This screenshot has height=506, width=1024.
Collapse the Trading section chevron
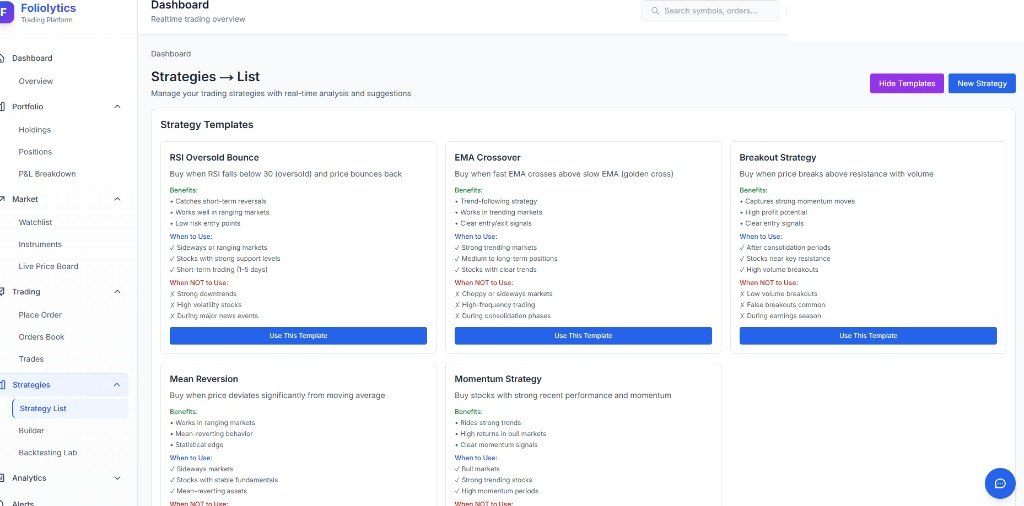118,292
